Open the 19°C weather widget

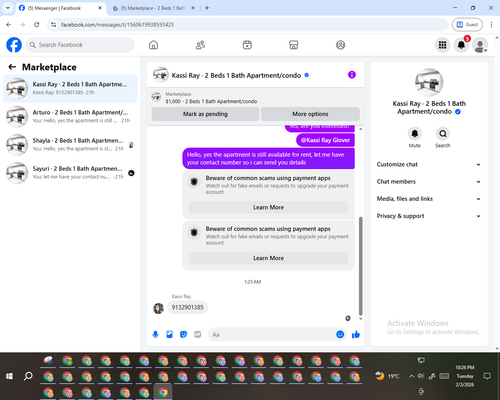pos(387,376)
